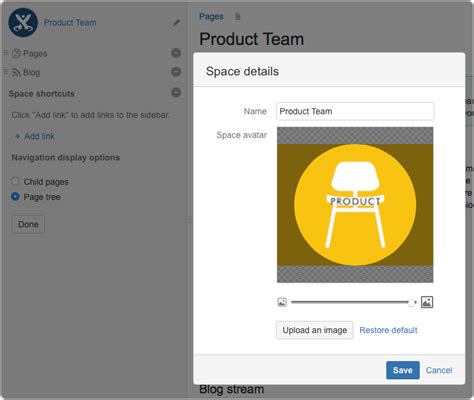Save the space details
474x400 pixels.
pos(403,370)
